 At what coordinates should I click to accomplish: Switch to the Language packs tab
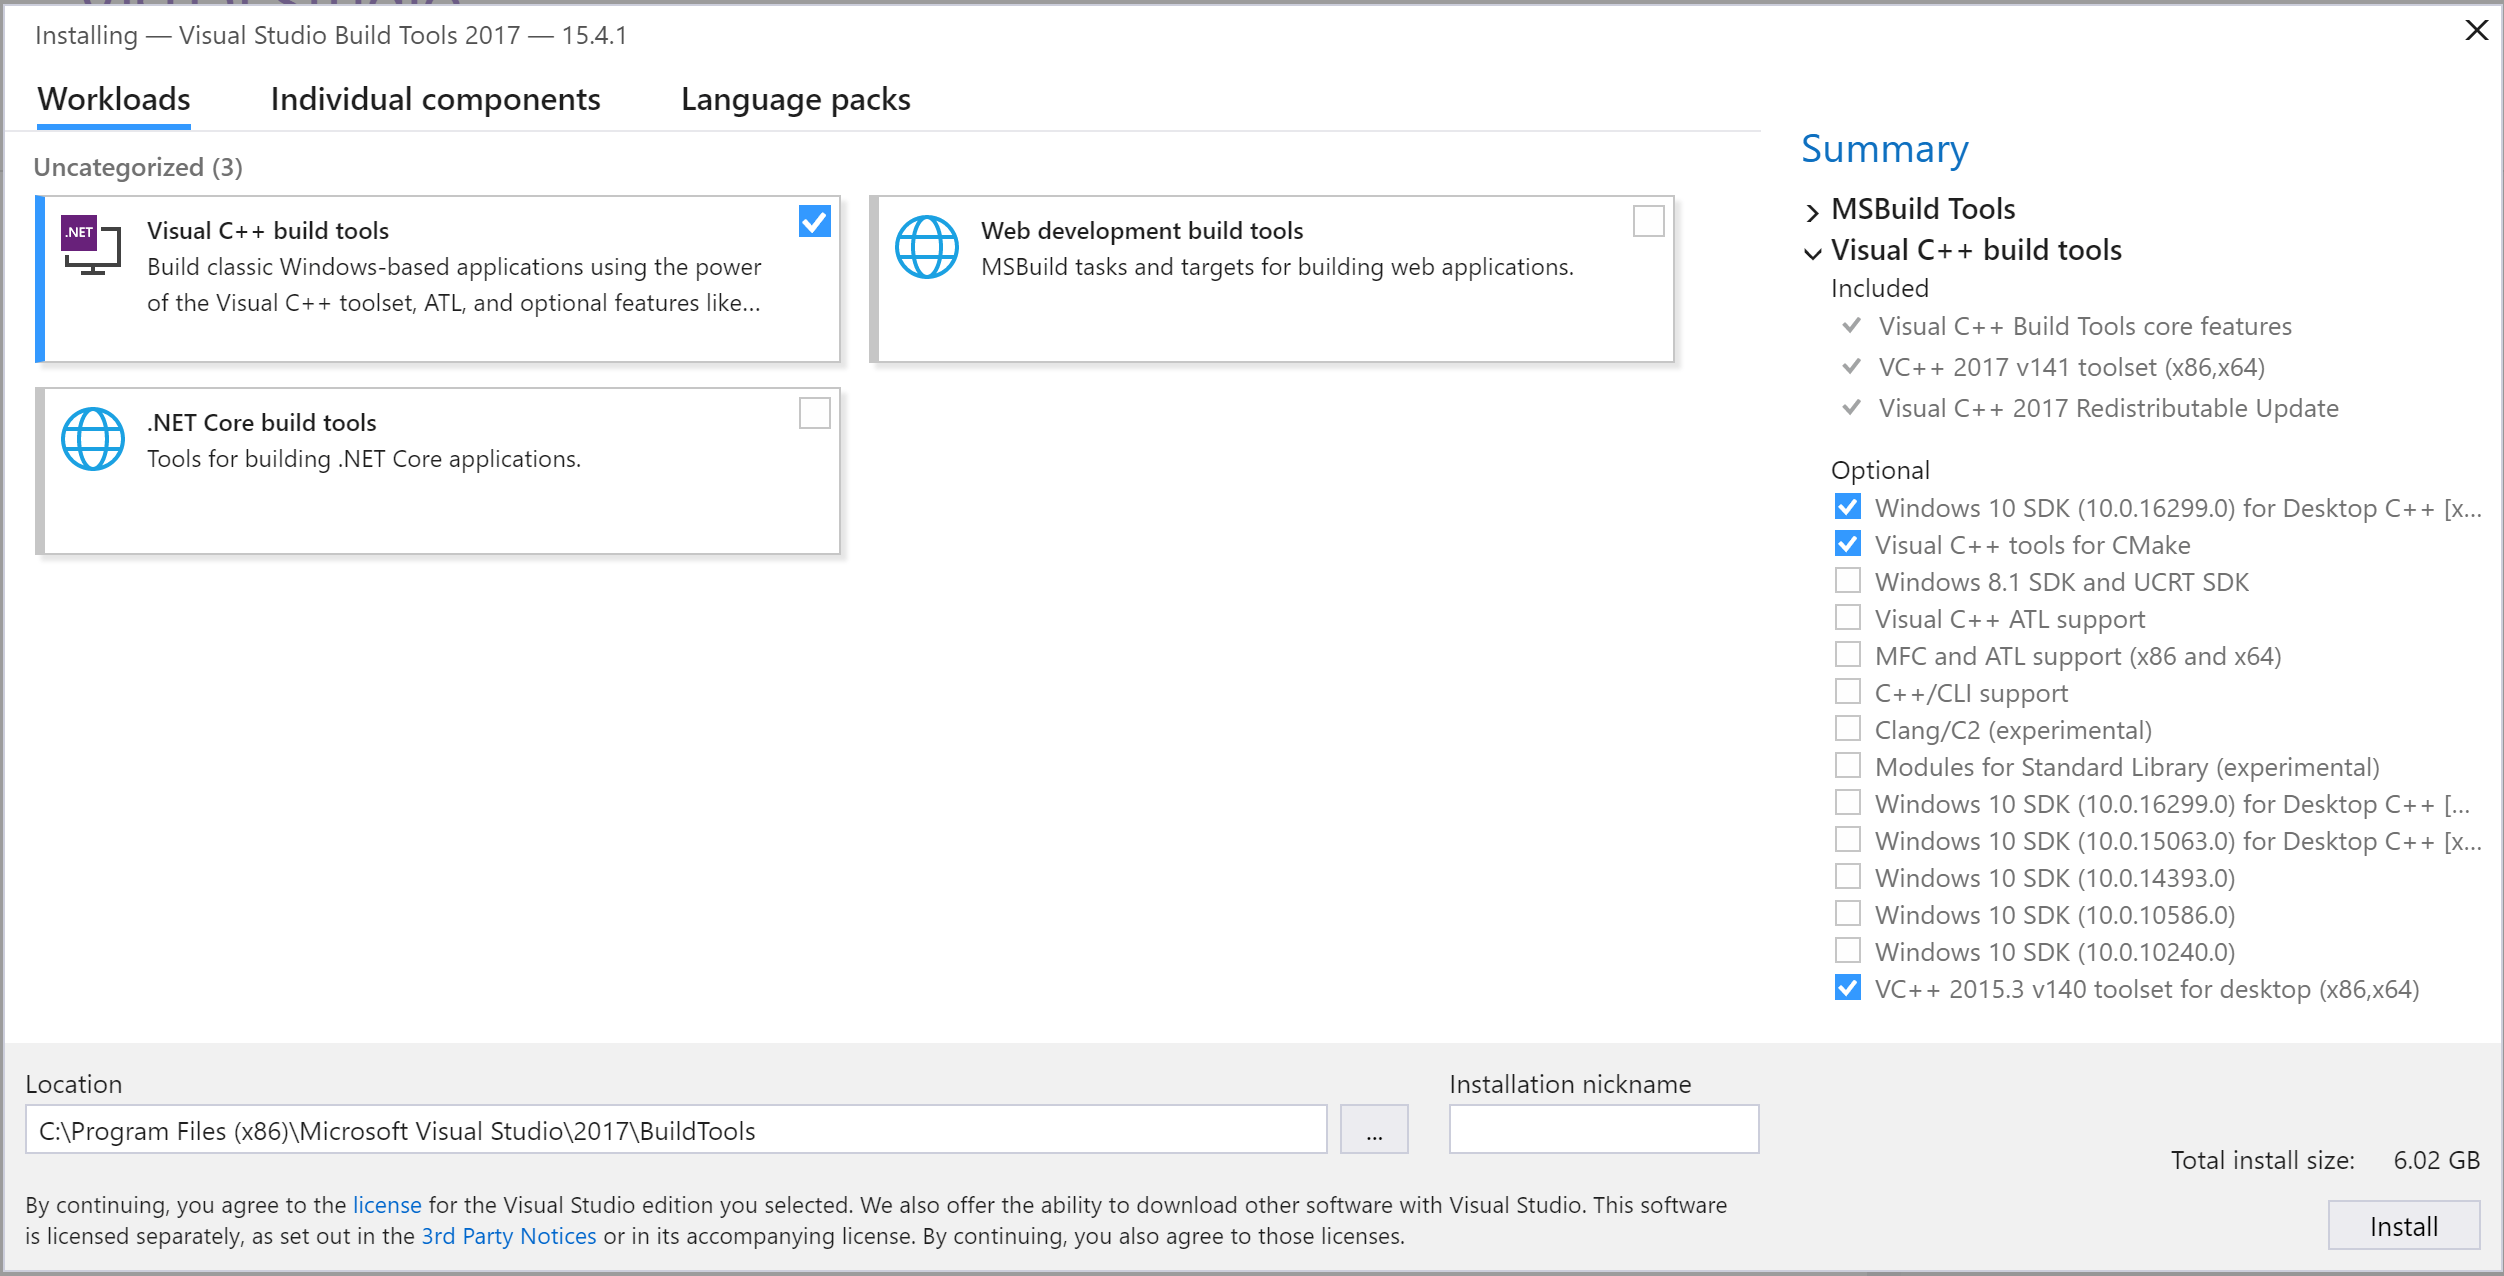[x=795, y=100]
